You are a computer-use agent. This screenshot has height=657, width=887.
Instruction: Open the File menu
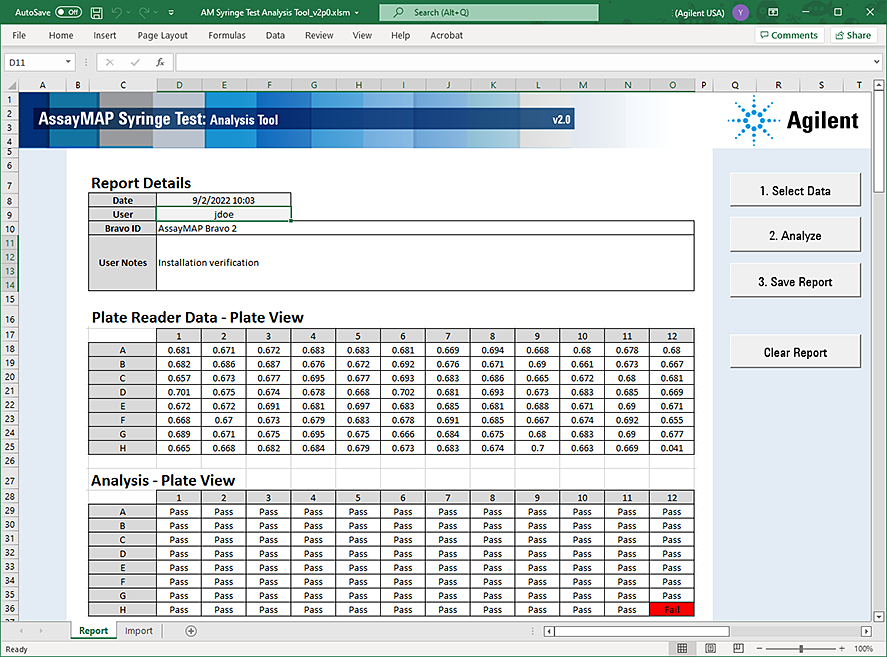19,35
